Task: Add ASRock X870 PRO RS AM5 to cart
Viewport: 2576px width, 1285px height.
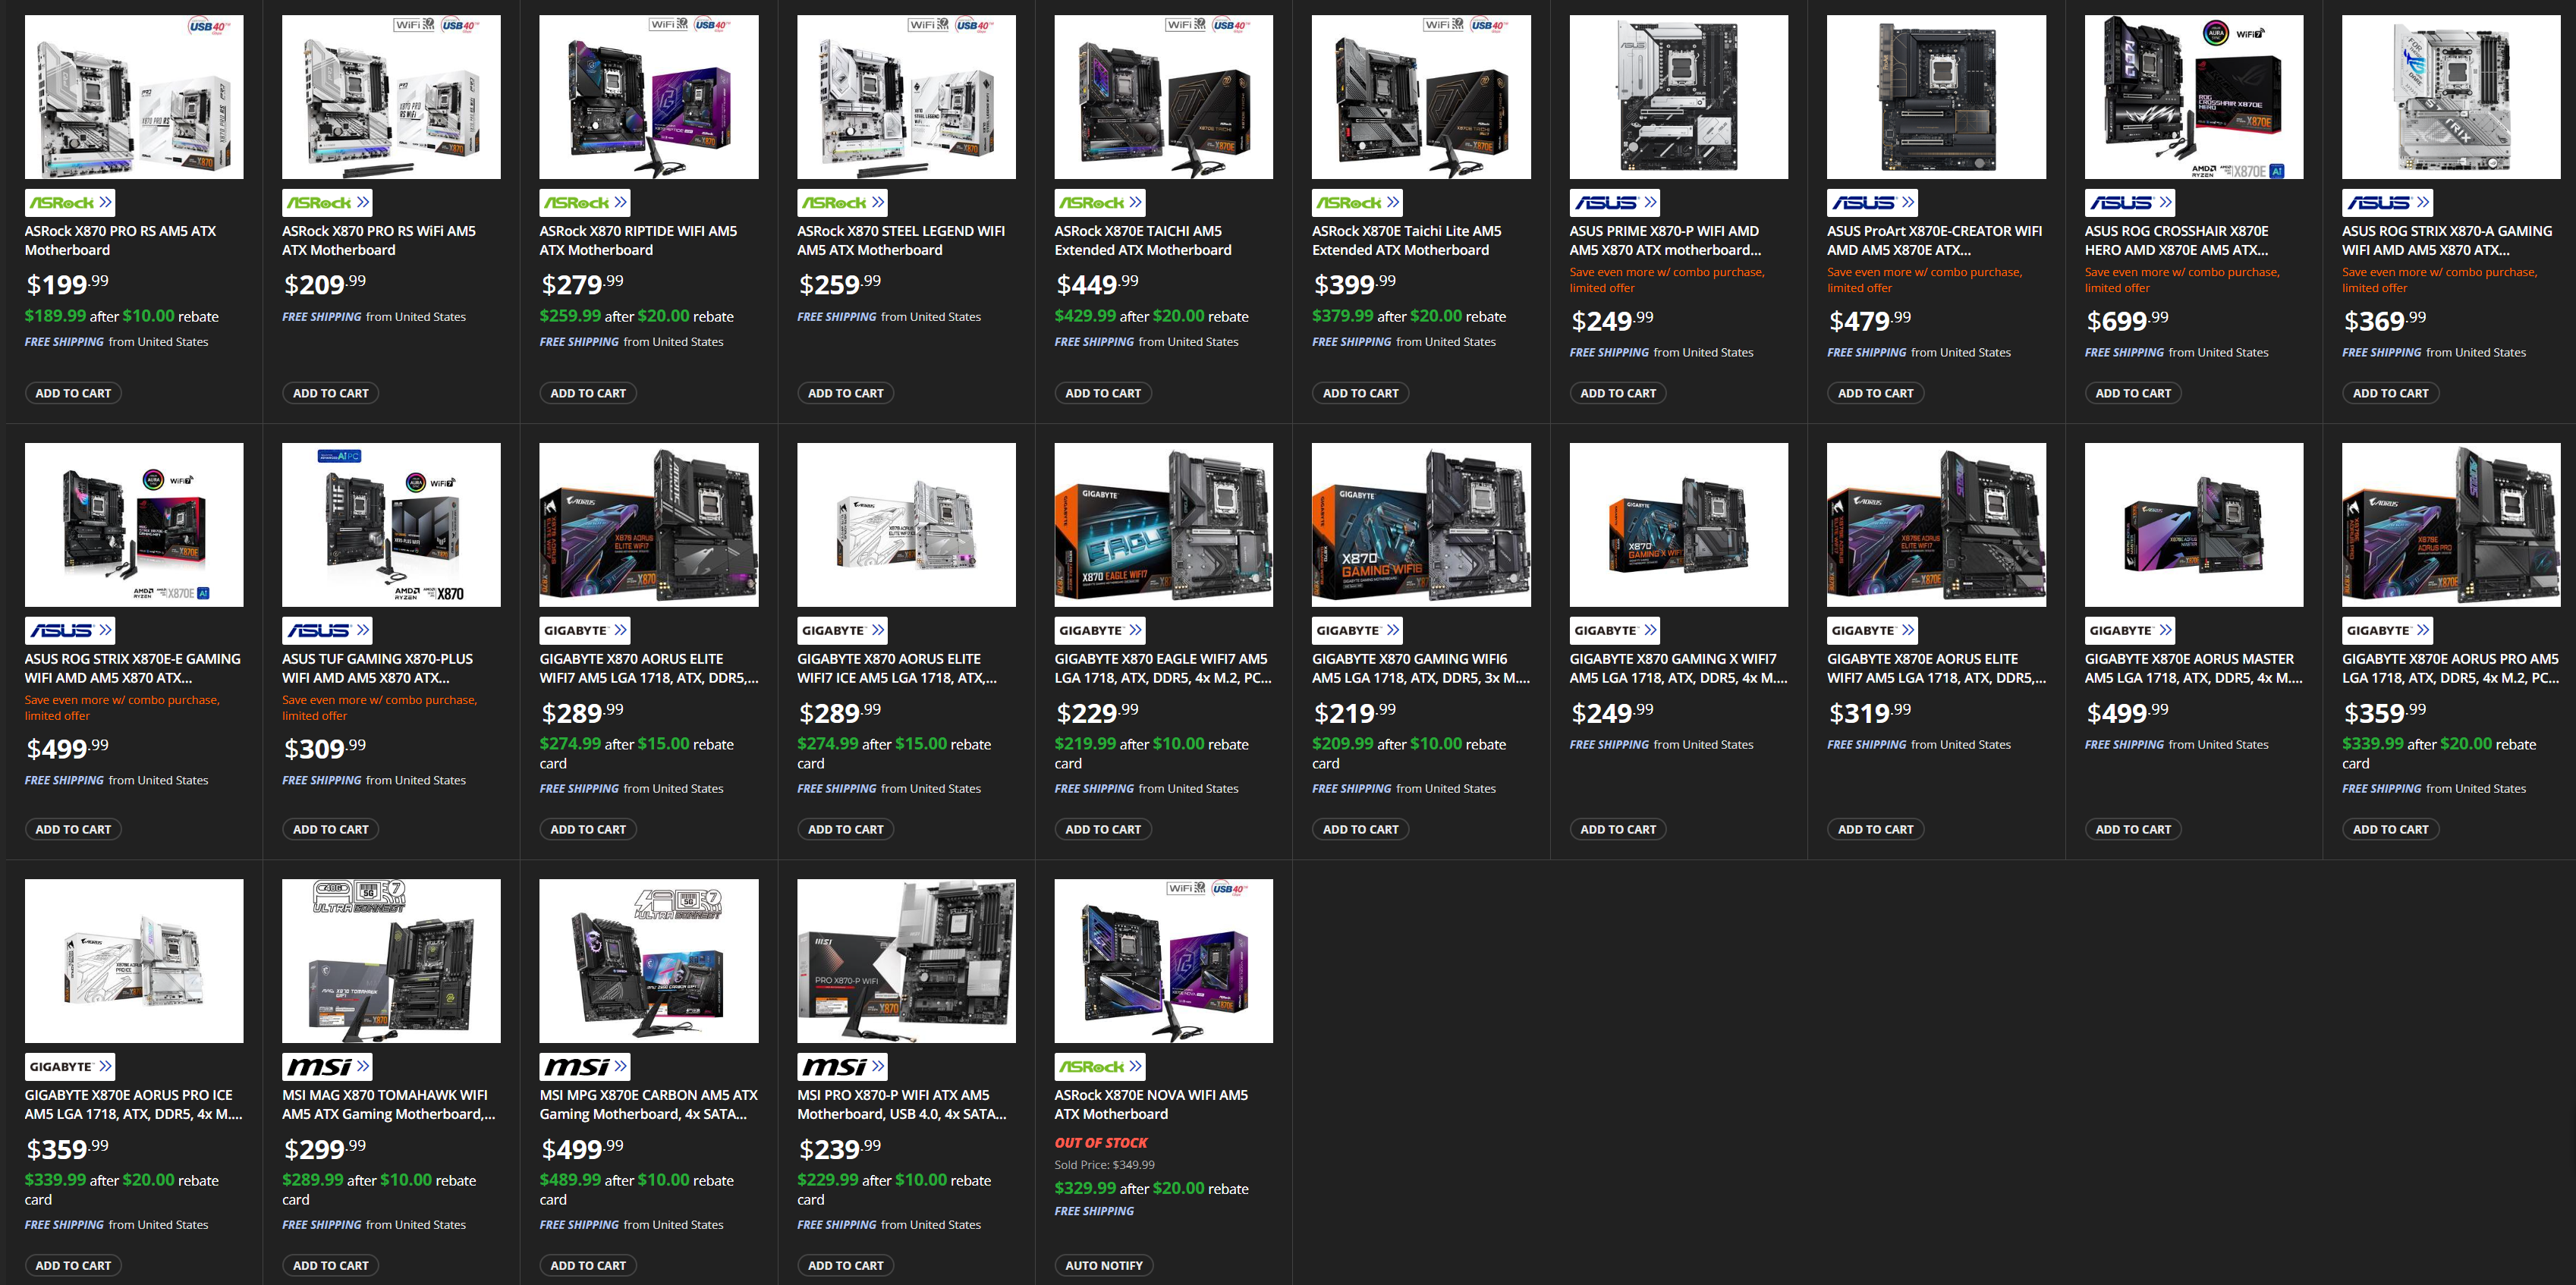Action: (x=72, y=392)
